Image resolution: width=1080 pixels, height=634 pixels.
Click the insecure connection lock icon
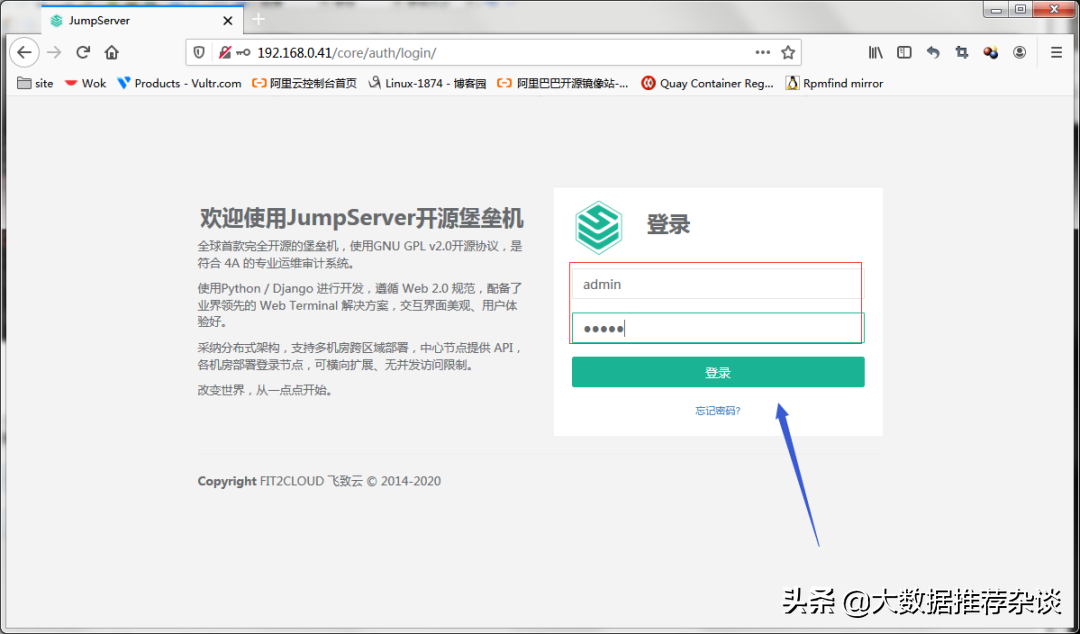click(225, 52)
